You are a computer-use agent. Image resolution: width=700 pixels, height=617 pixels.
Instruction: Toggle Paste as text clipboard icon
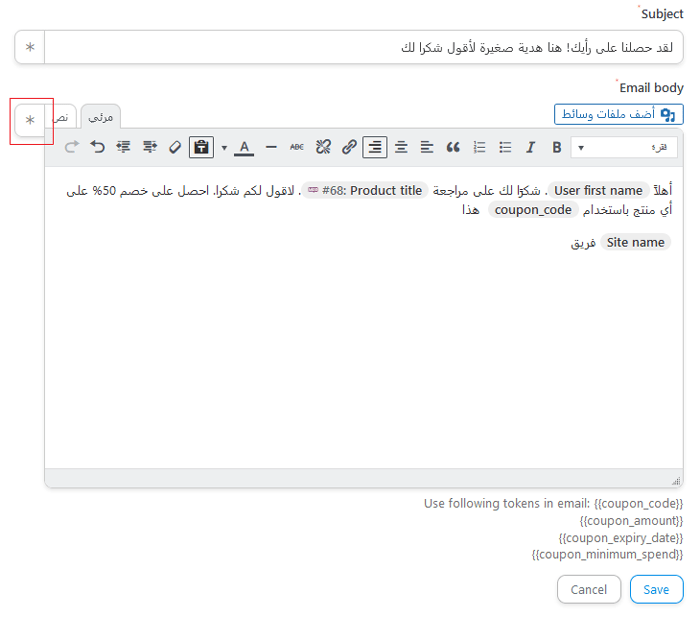point(201,147)
